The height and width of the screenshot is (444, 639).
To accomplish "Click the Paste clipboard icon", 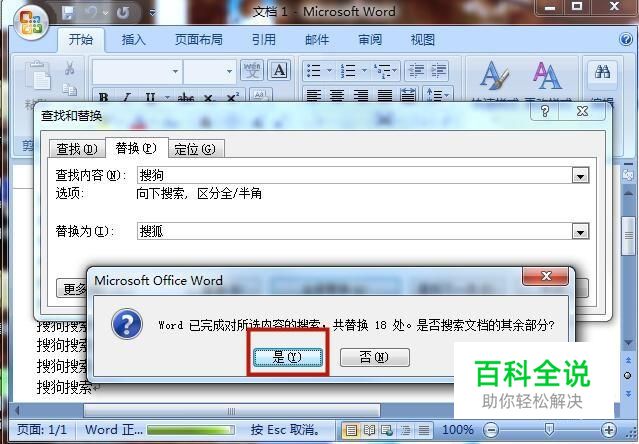I will click(38, 76).
